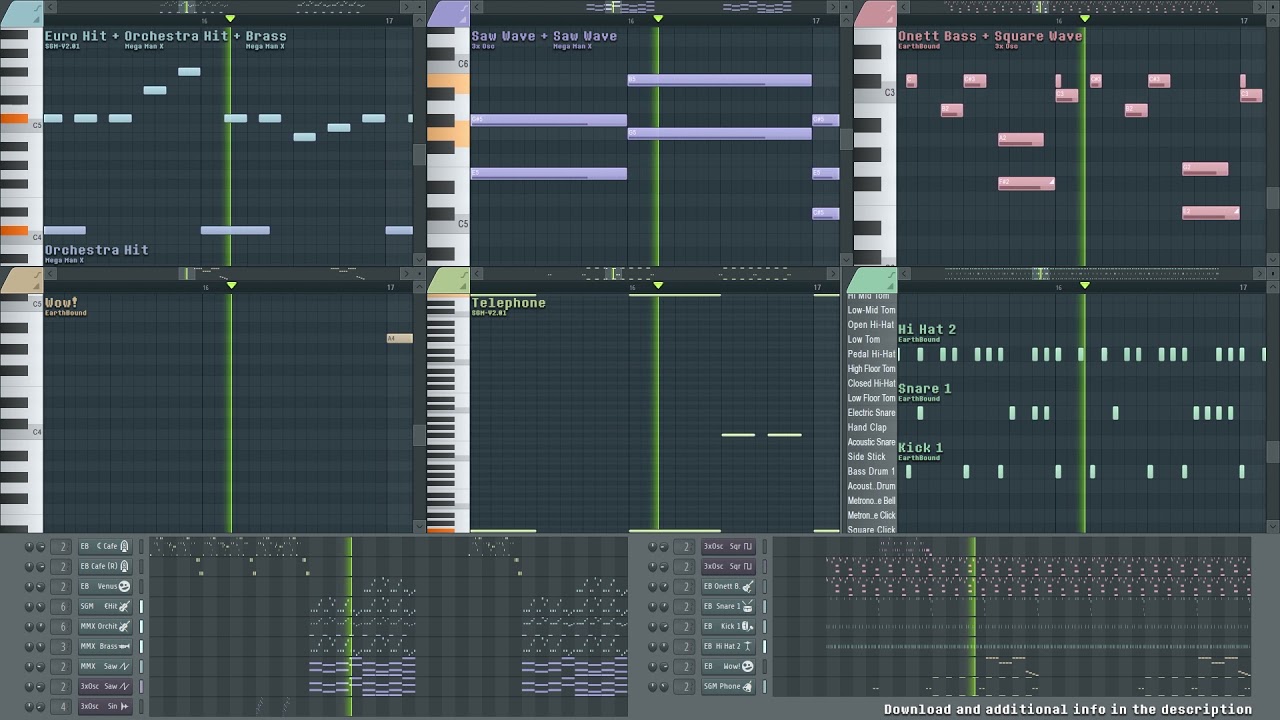Toggle select LED for EB C Cafe channel
Viewport: 1280px width, 720px height.
(141, 546)
